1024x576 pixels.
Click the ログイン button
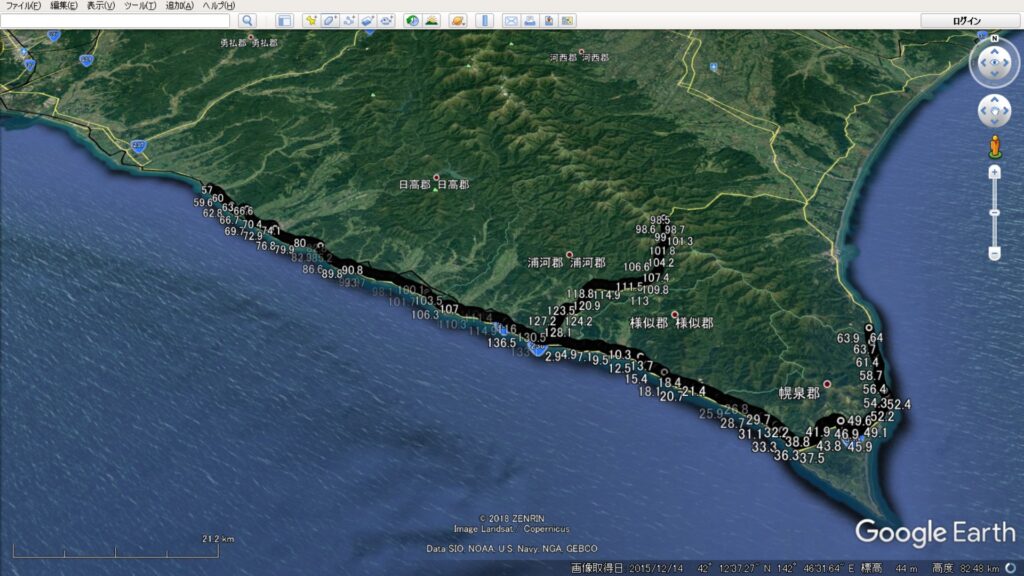[968, 20]
